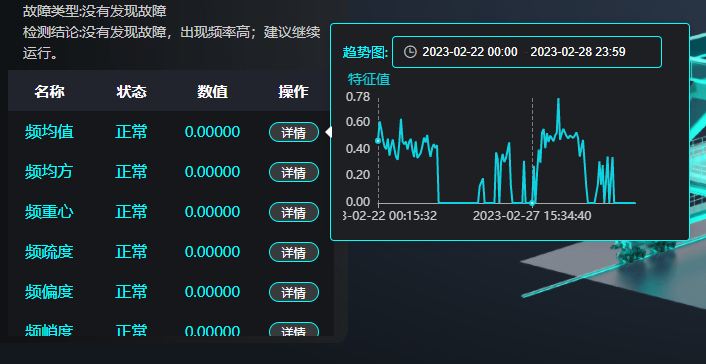Click the 频均值 name cell
The height and width of the screenshot is (364, 706).
click(49, 132)
